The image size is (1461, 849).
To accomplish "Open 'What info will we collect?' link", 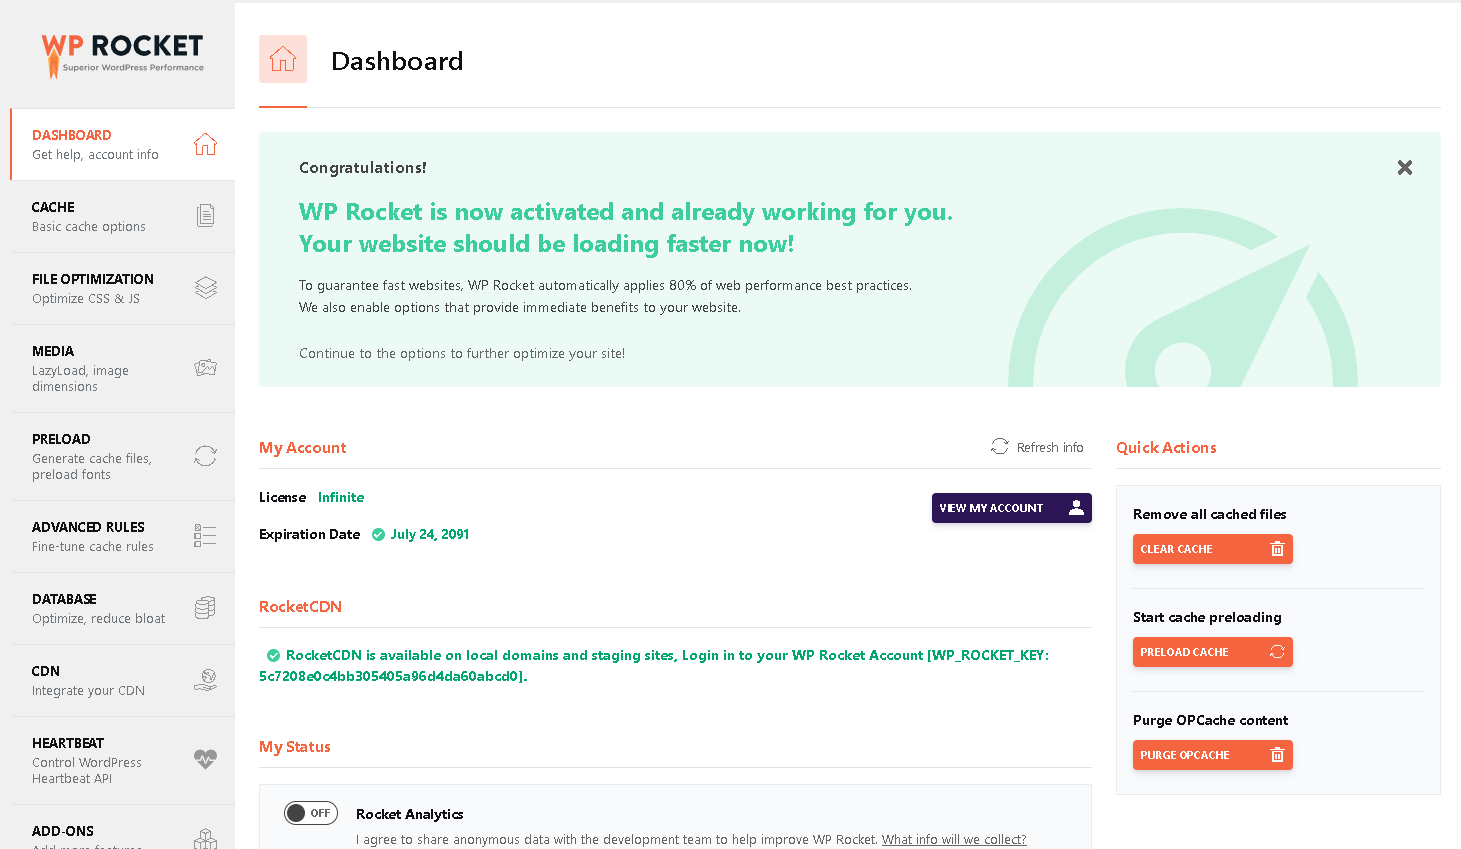I will point(953,840).
